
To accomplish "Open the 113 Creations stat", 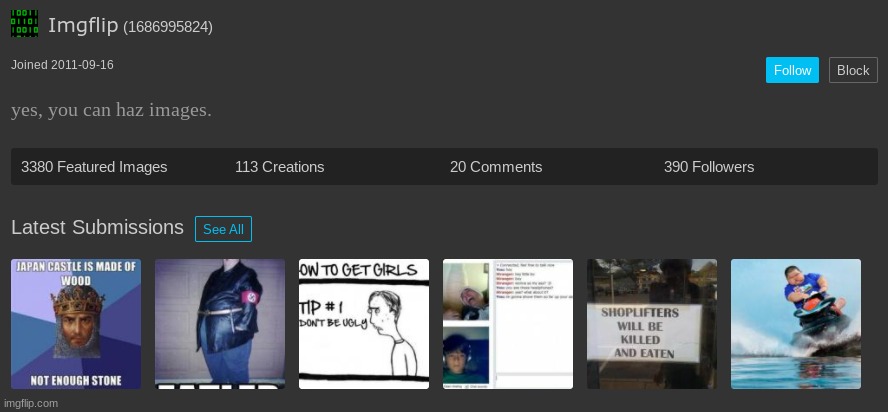I will tap(280, 167).
